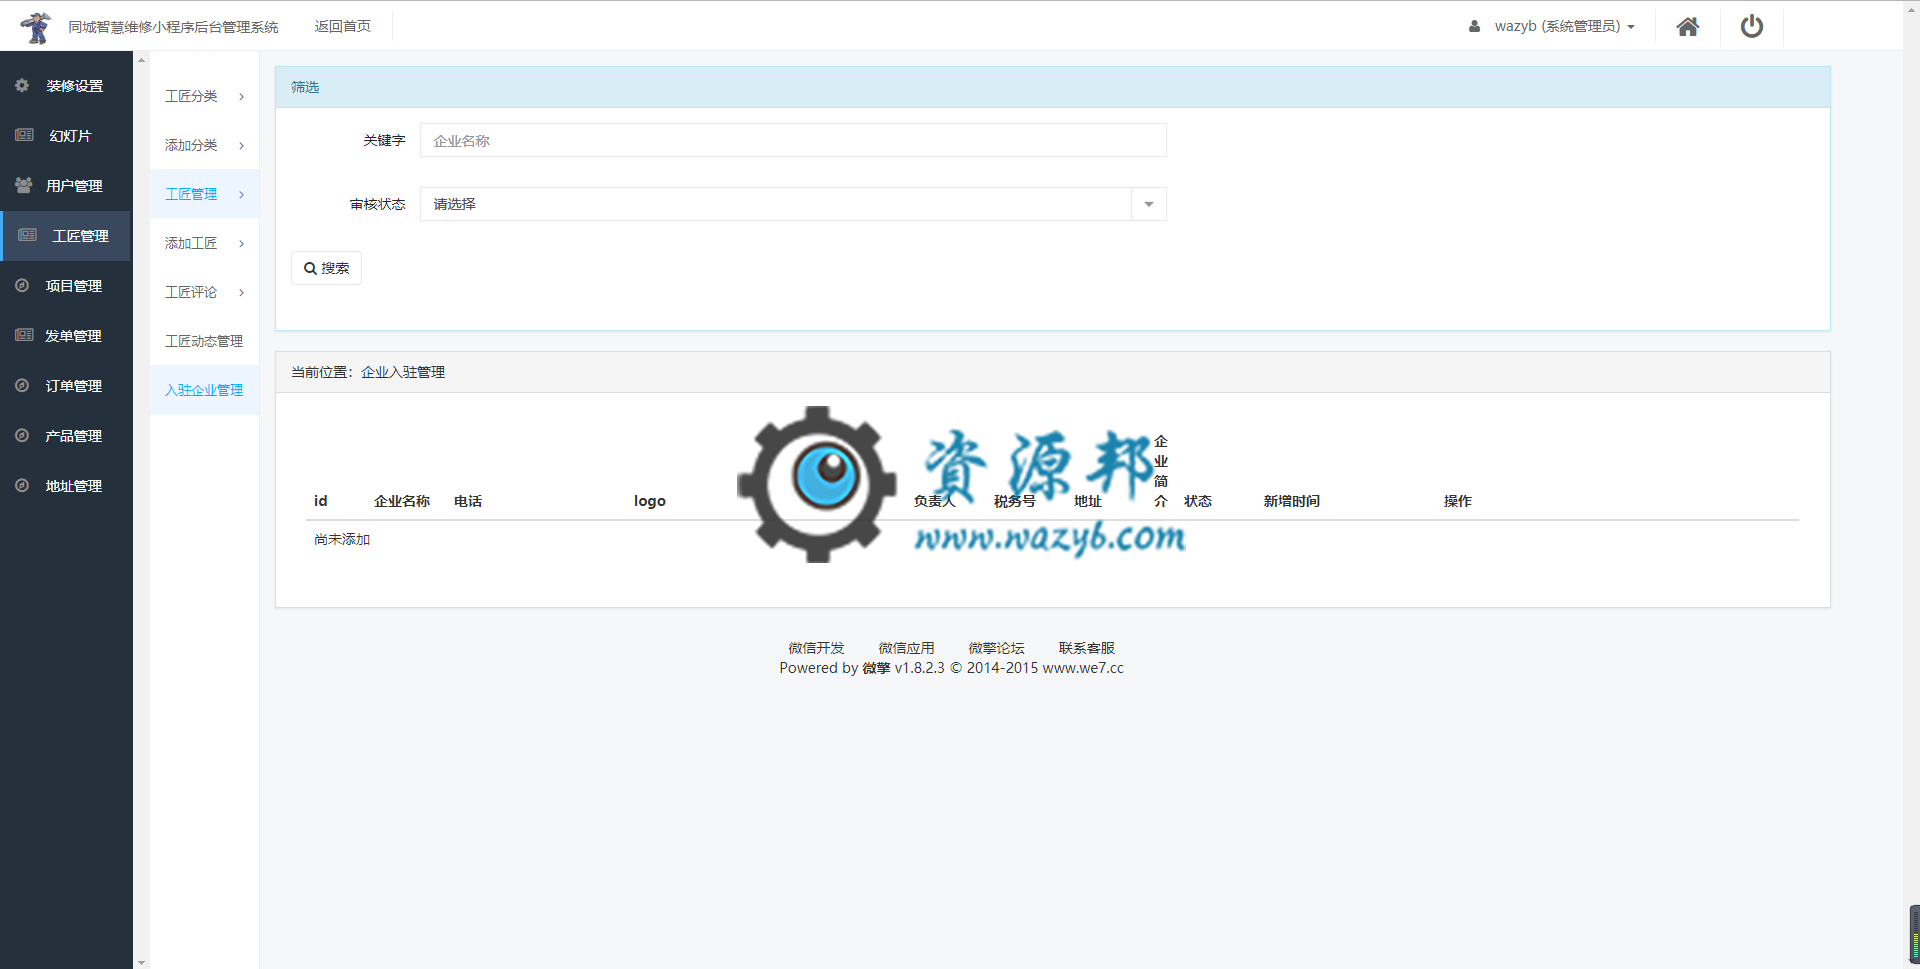Select 入驻企业管理 in the submenu
Screen dimensions: 1920x969
[x=204, y=390]
